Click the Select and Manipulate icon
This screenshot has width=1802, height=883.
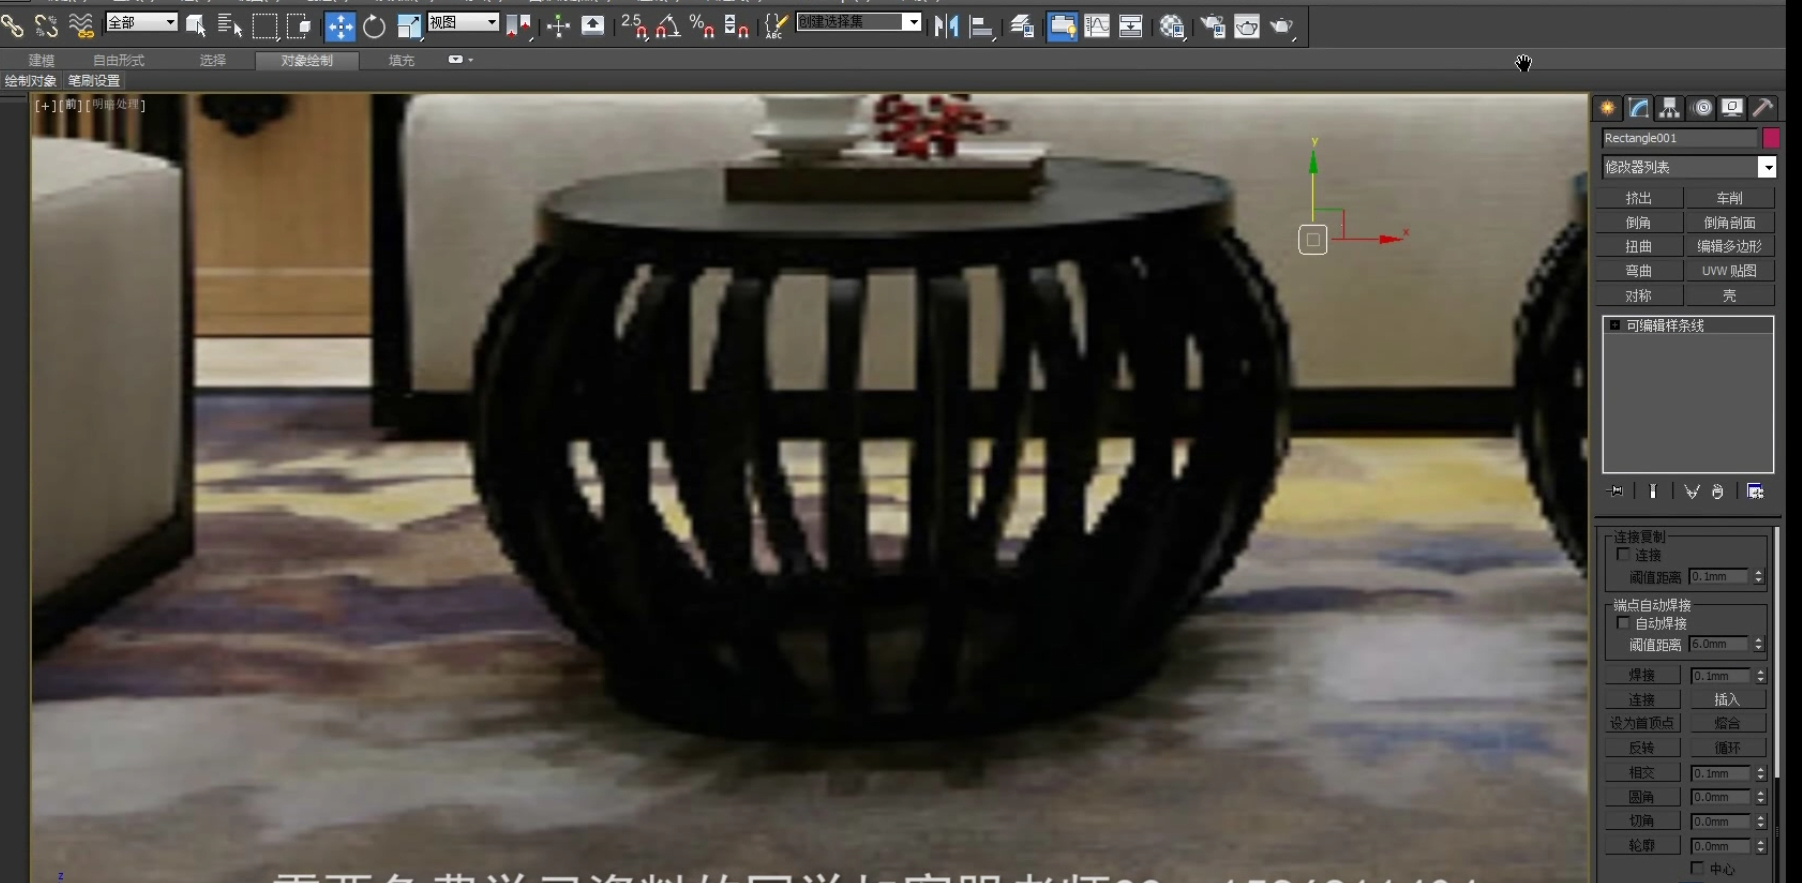[x=558, y=26]
